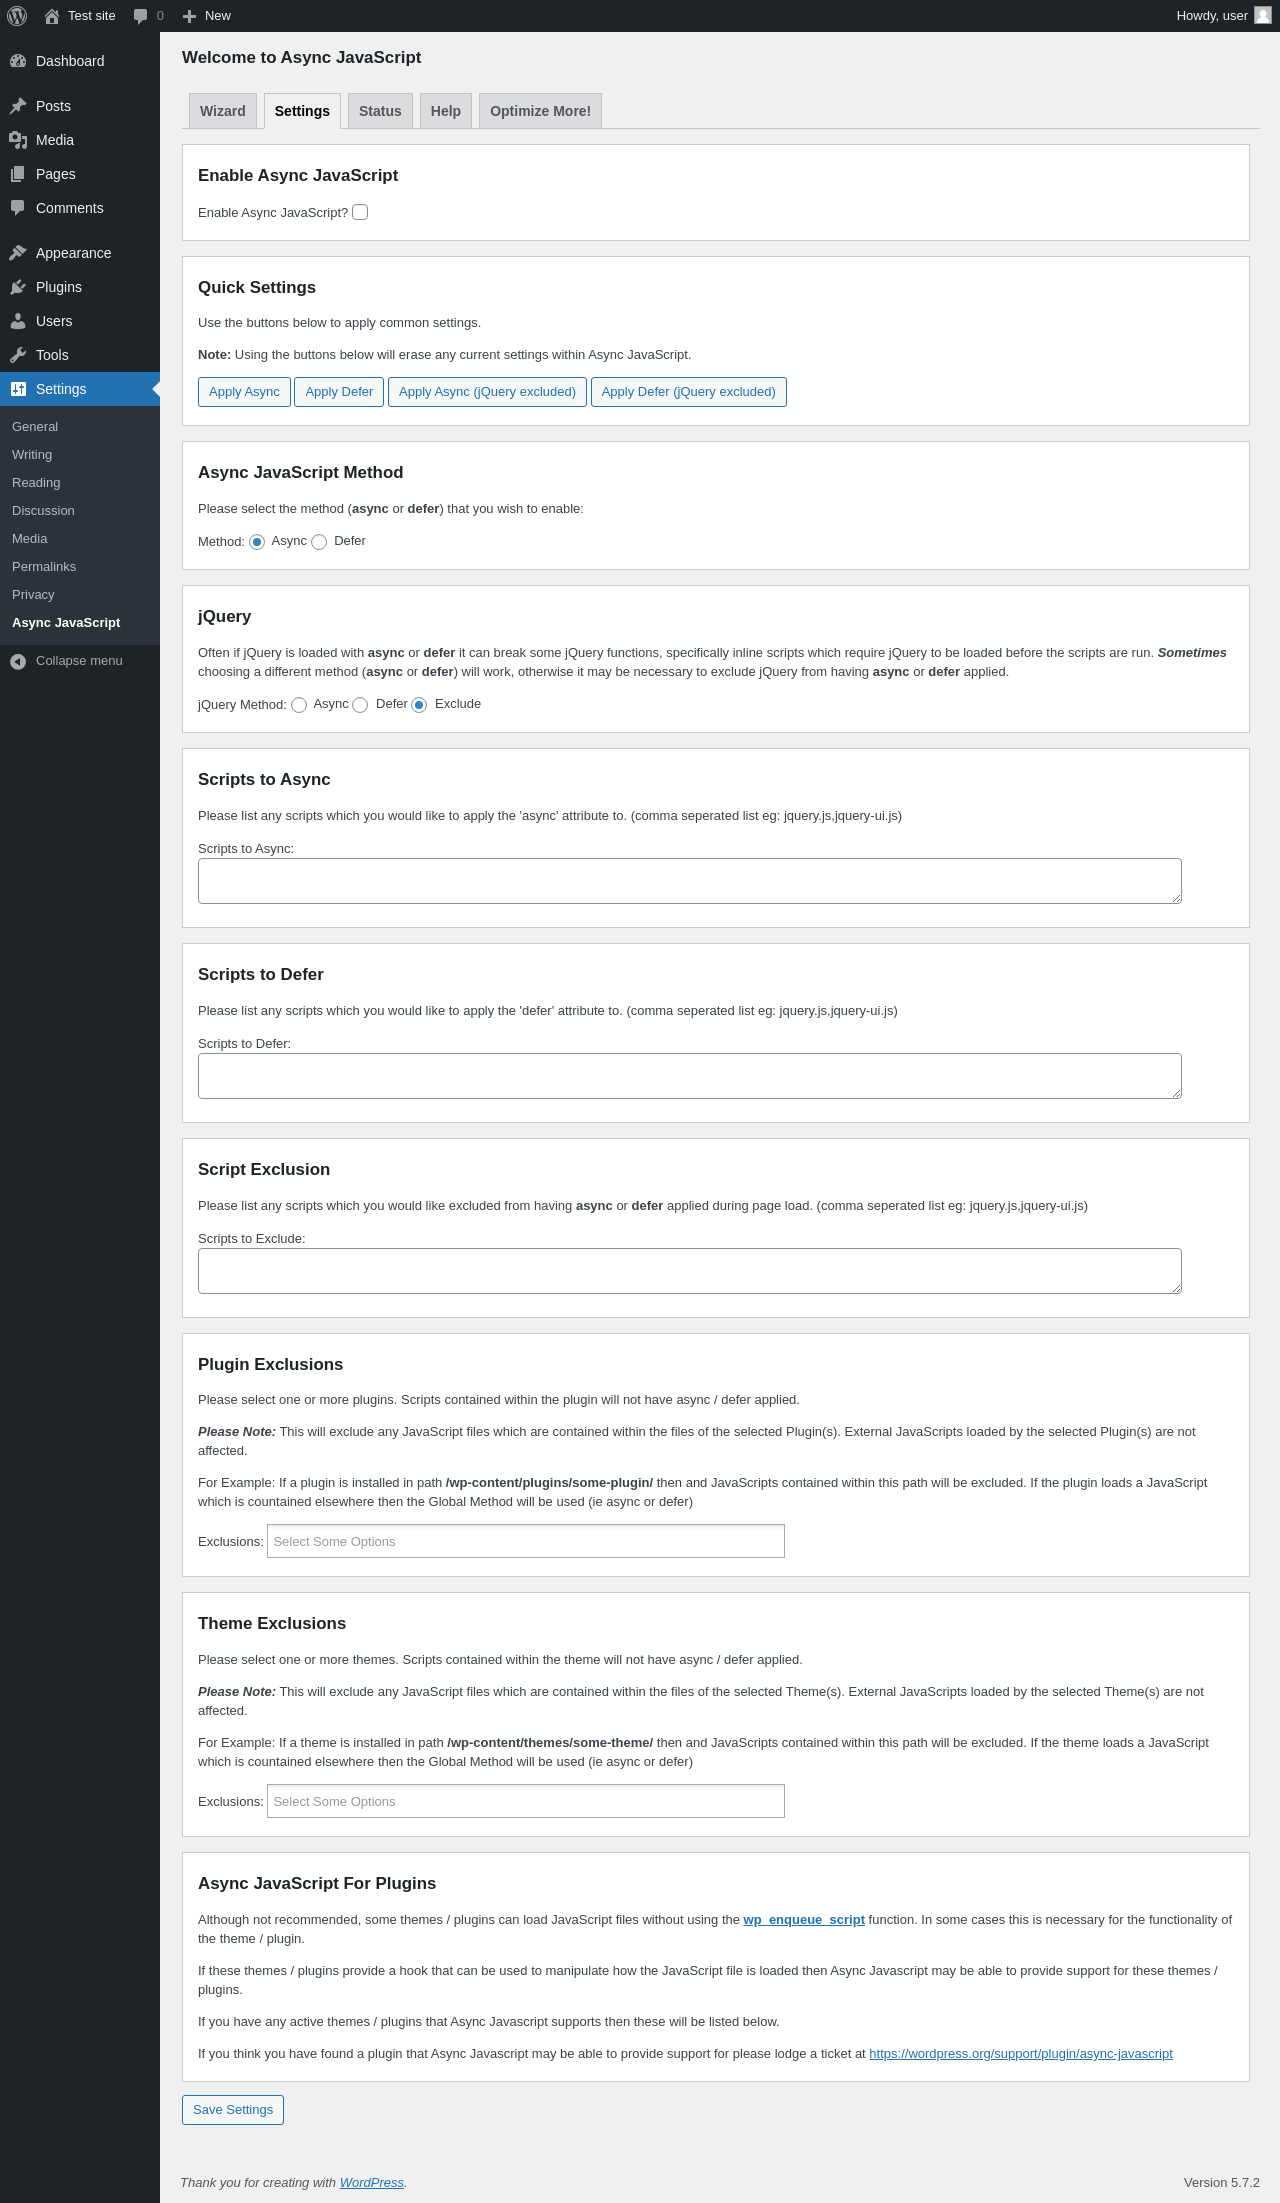
Task: Click the comments bubble icon in admin bar
Action: coord(140,16)
